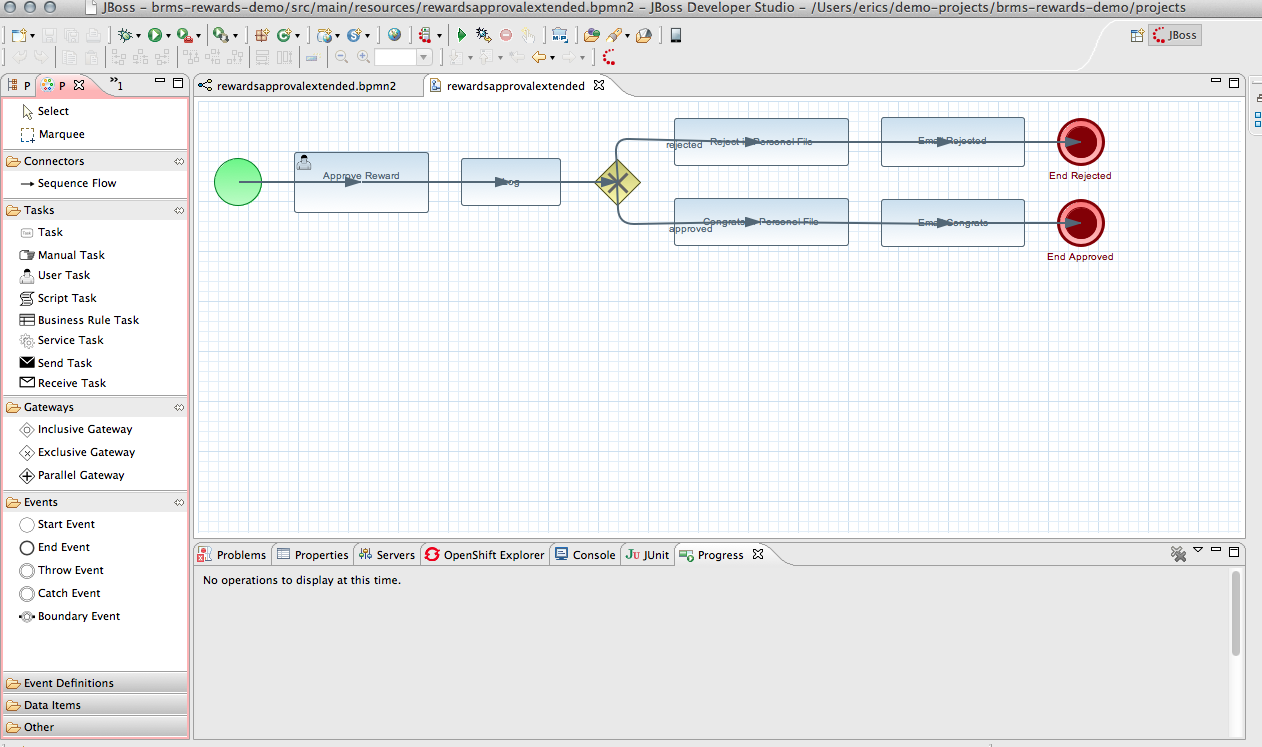This screenshot has width=1262, height=747.
Task: Click the green Run toolbar button
Action: pyautogui.click(x=155, y=35)
